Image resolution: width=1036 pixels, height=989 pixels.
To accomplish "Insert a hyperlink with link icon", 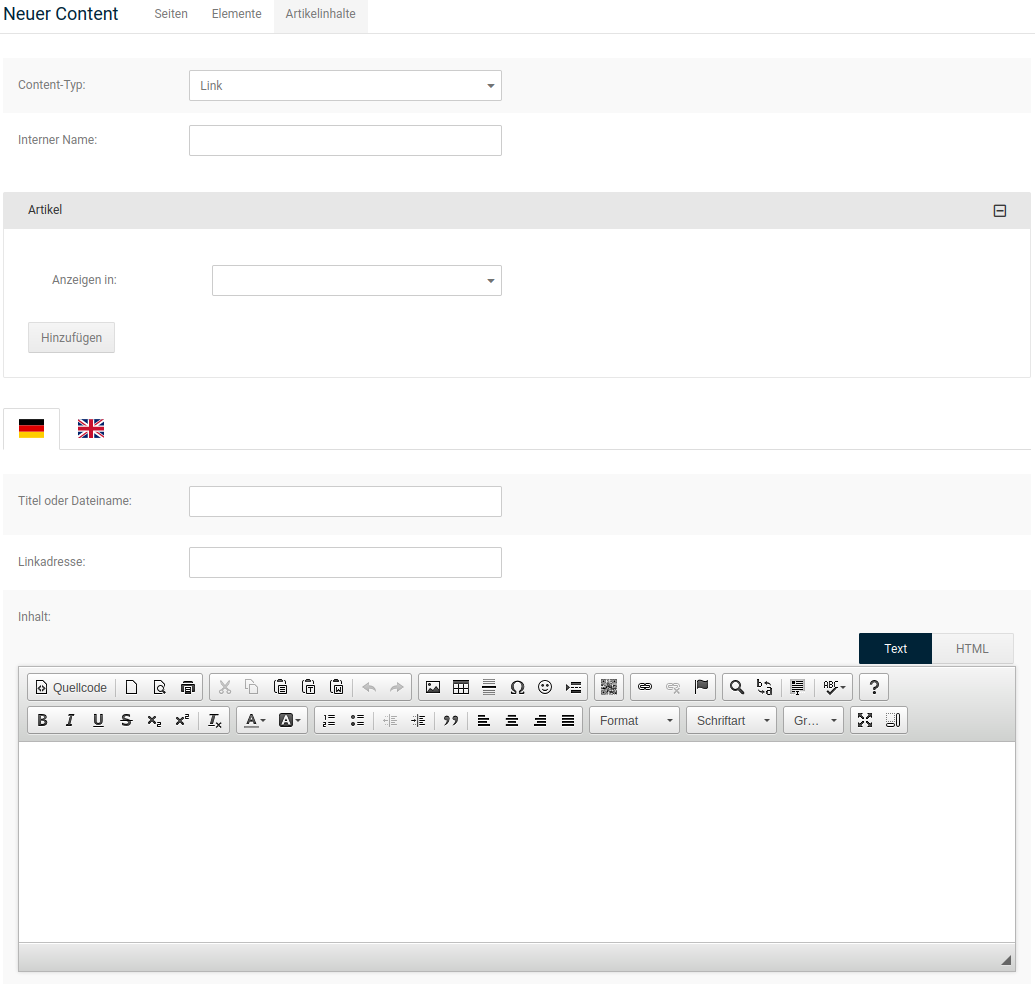I will coord(645,687).
